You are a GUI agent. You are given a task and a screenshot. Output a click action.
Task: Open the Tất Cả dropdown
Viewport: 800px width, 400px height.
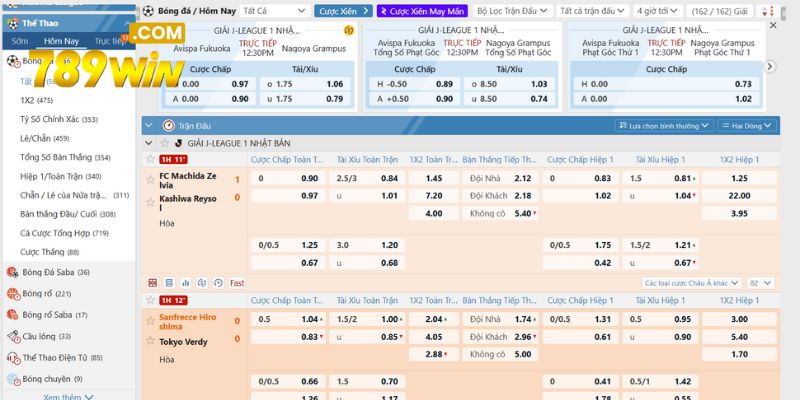pyautogui.click(x=274, y=11)
